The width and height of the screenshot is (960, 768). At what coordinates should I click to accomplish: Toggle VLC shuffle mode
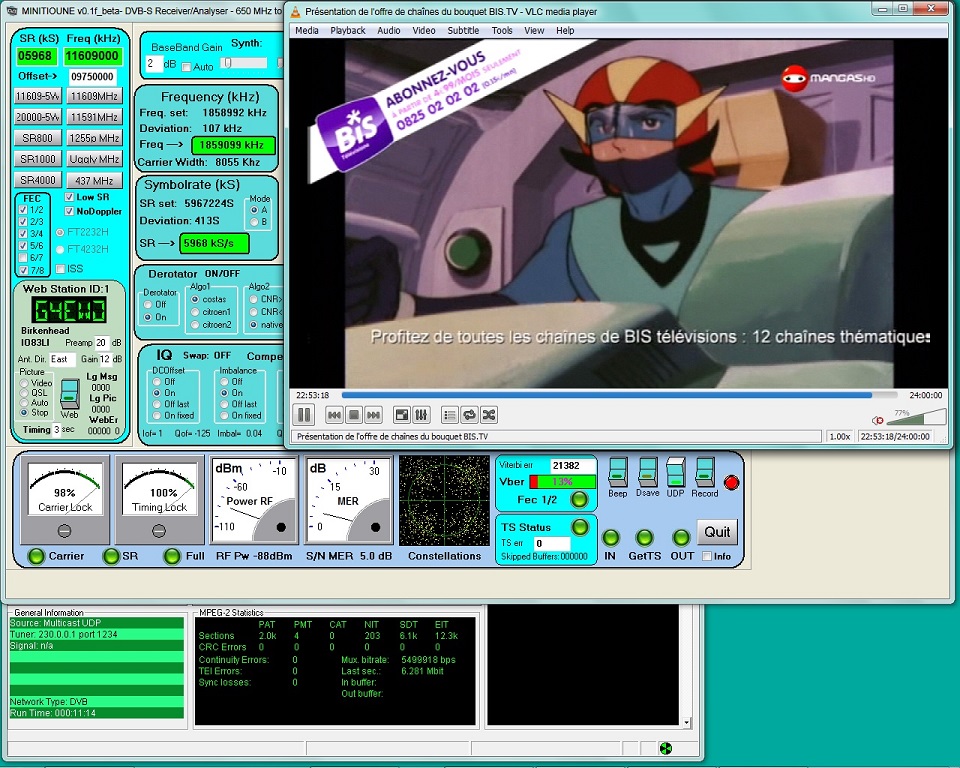(489, 415)
